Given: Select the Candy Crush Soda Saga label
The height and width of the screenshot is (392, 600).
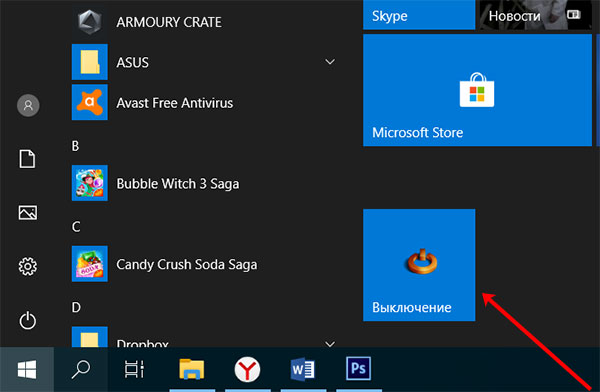Looking at the screenshot, I should point(187,265).
